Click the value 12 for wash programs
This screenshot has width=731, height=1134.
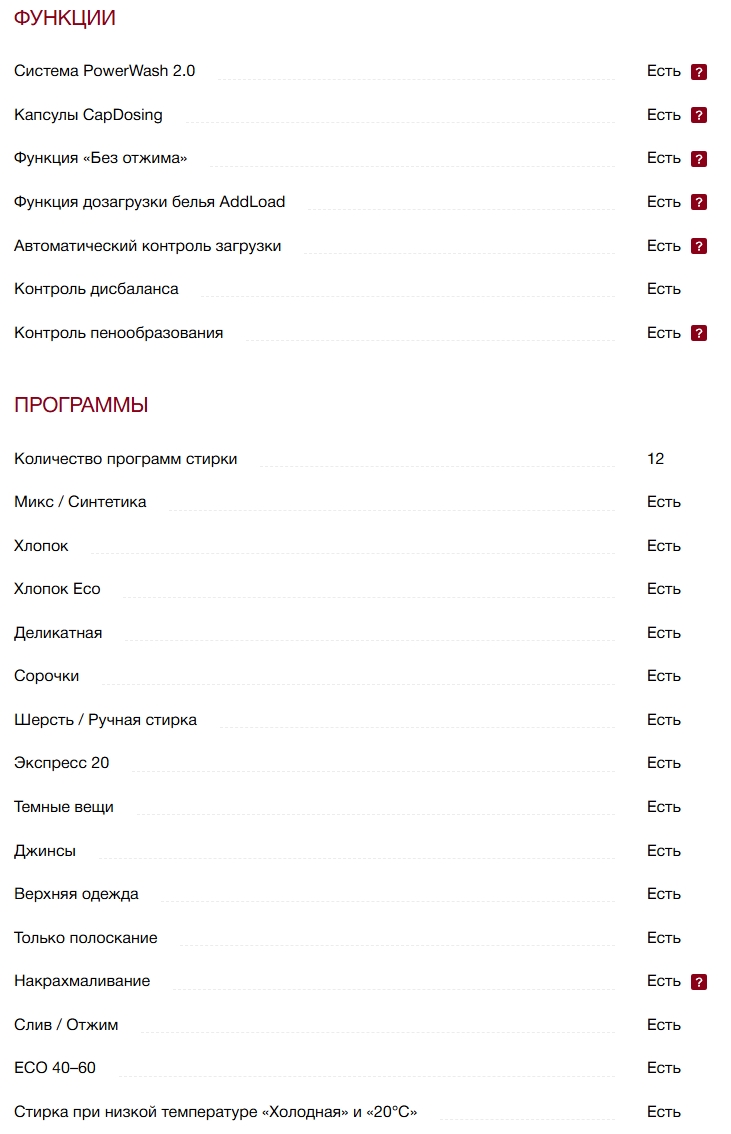pyautogui.click(x=655, y=459)
